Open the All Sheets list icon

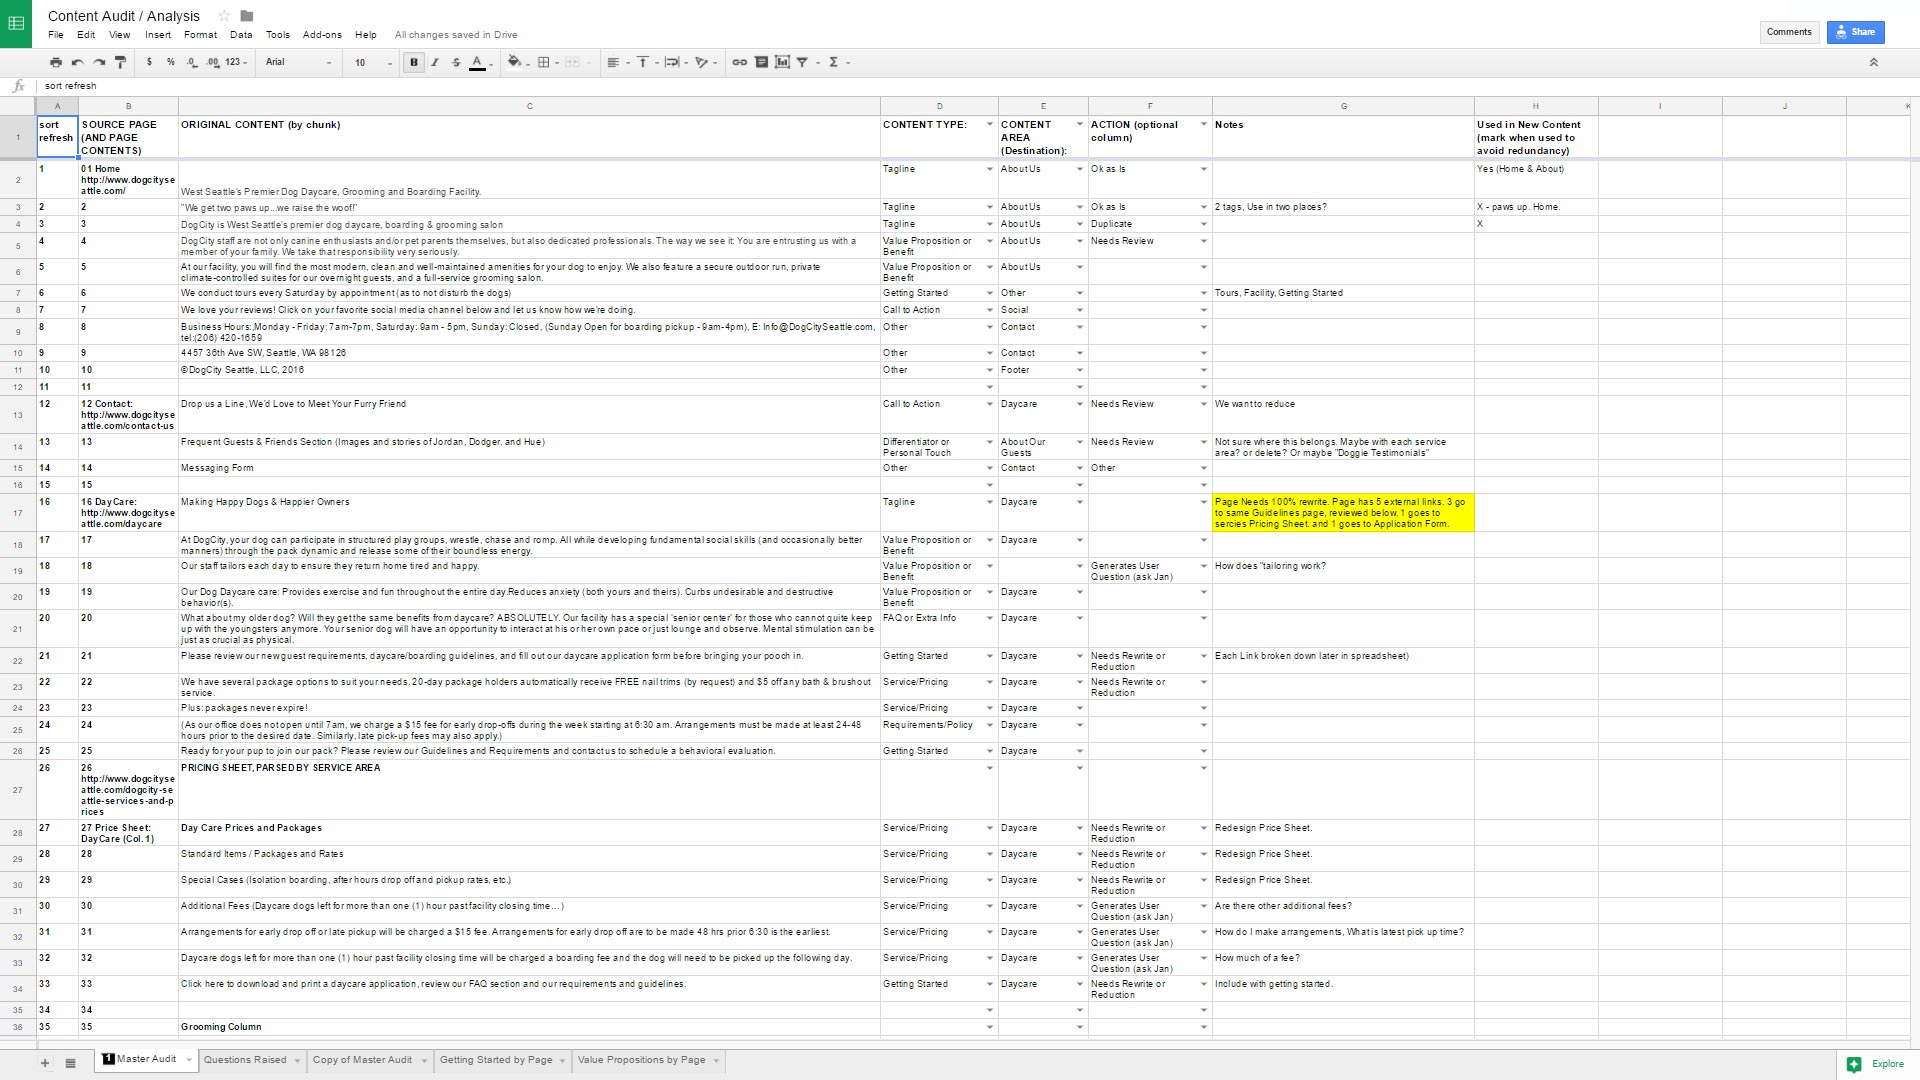click(x=70, y=1063)
